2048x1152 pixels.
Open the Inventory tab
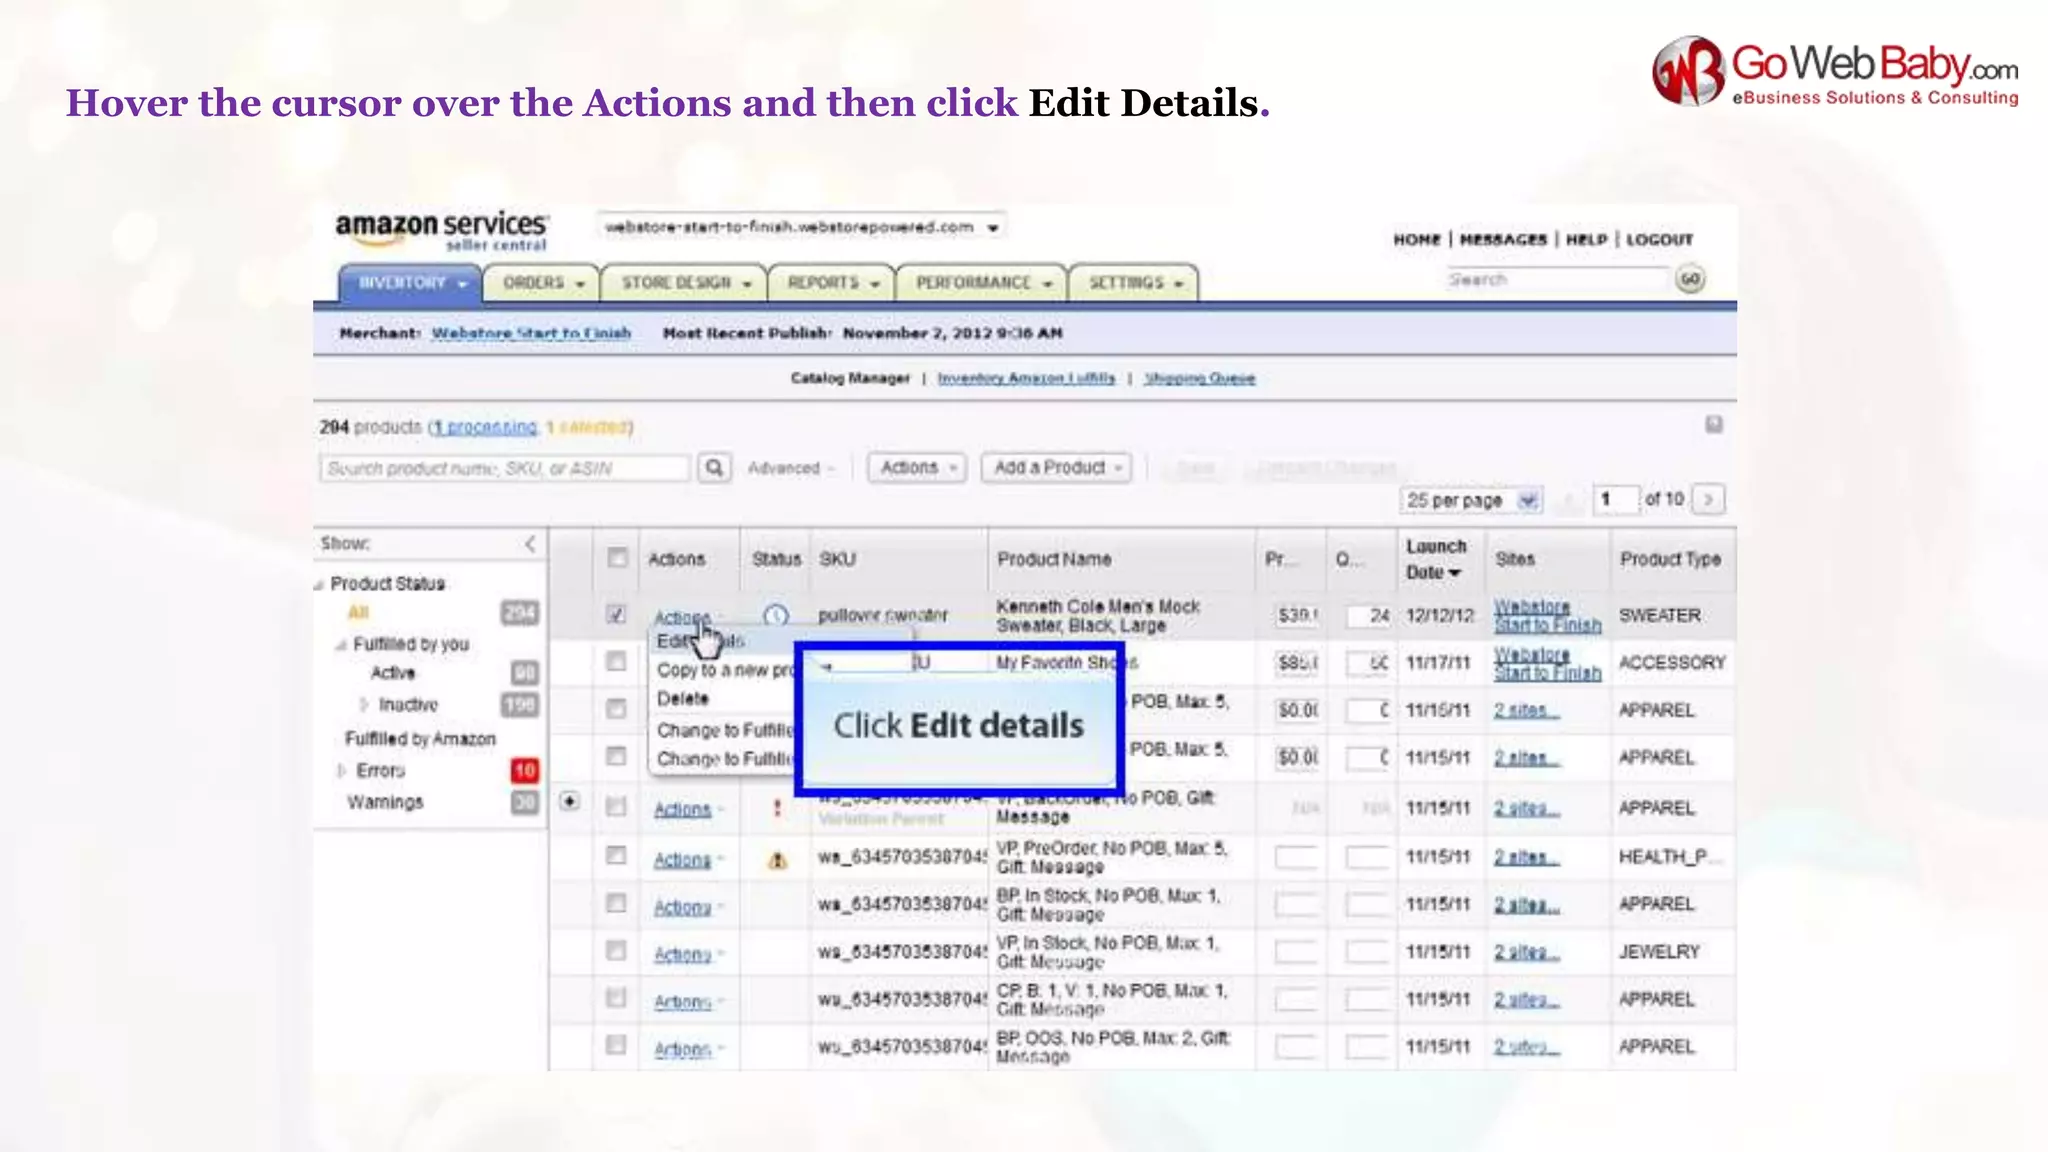point(410,283)
